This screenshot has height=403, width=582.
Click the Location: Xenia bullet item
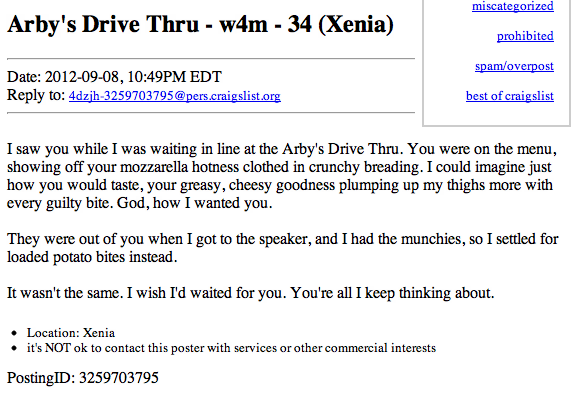[71, 333]
